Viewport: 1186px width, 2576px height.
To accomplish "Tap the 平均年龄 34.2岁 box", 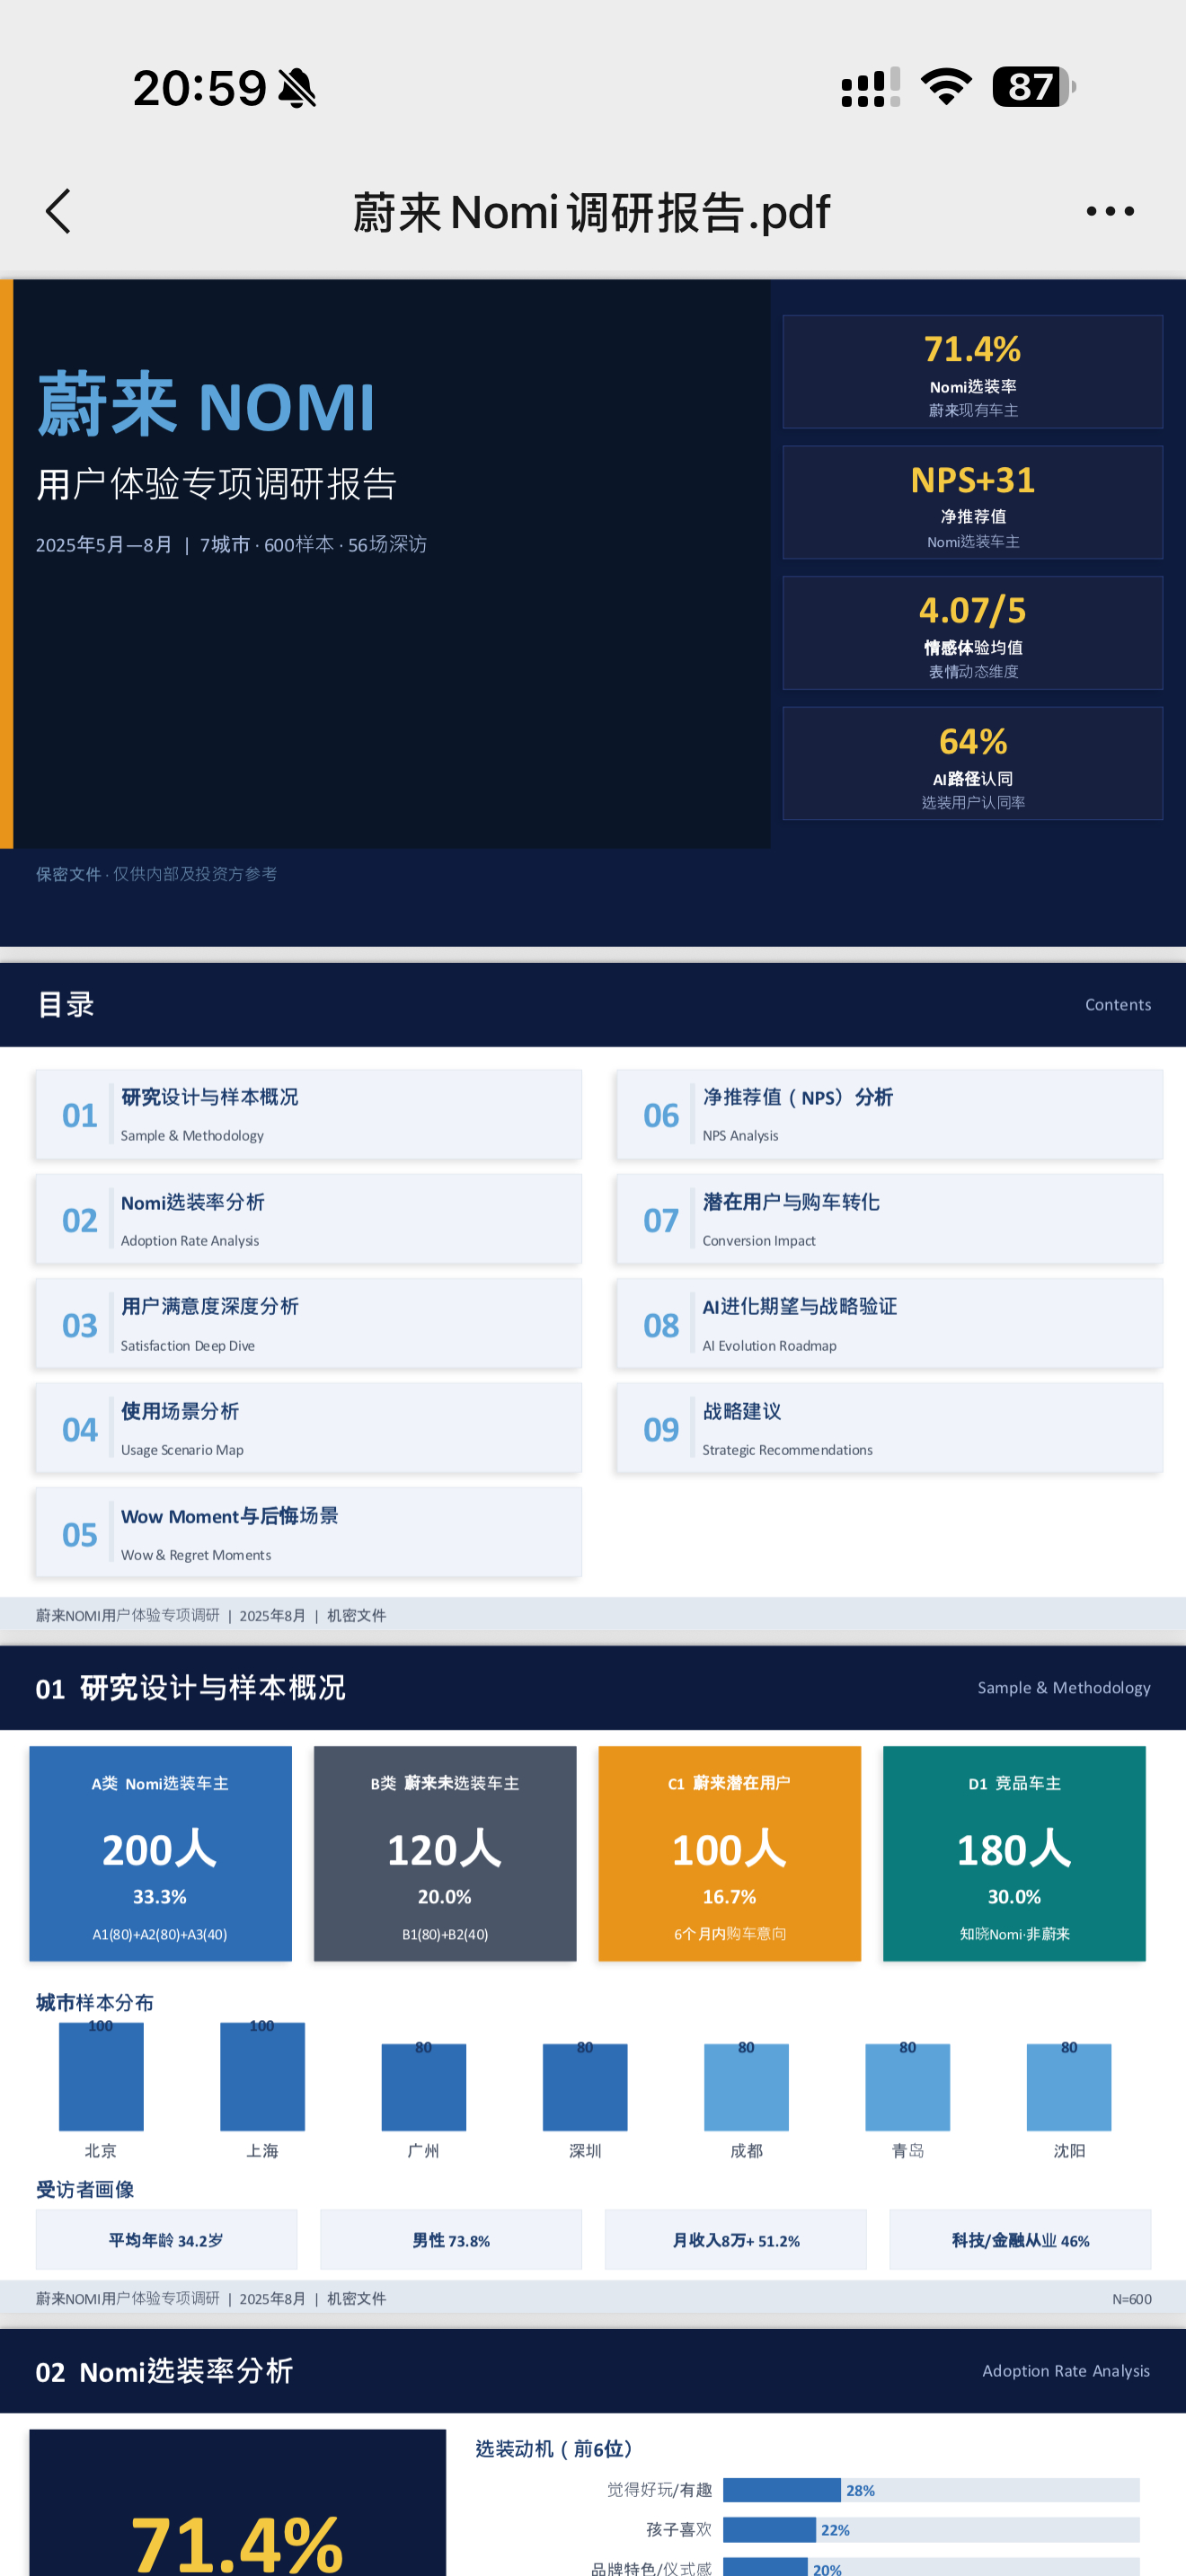I will [166, 2240].
